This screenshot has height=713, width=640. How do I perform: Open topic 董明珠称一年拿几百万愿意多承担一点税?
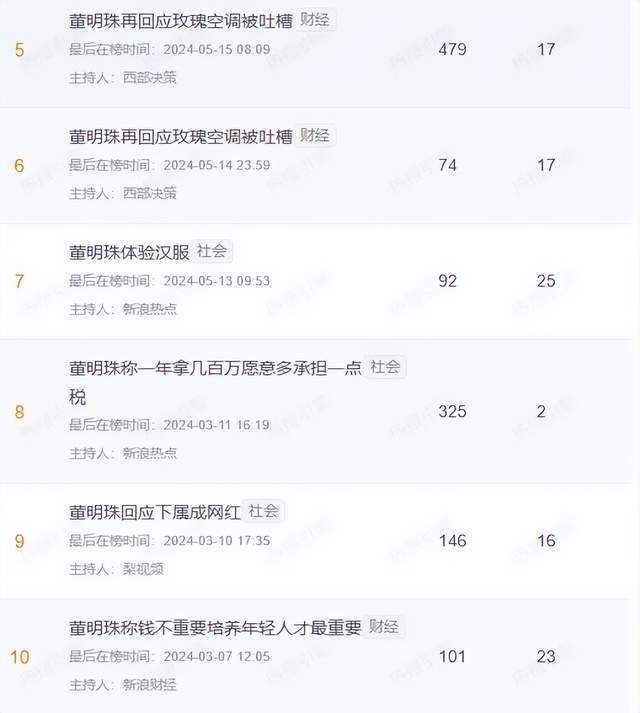(x=215, y=382)
